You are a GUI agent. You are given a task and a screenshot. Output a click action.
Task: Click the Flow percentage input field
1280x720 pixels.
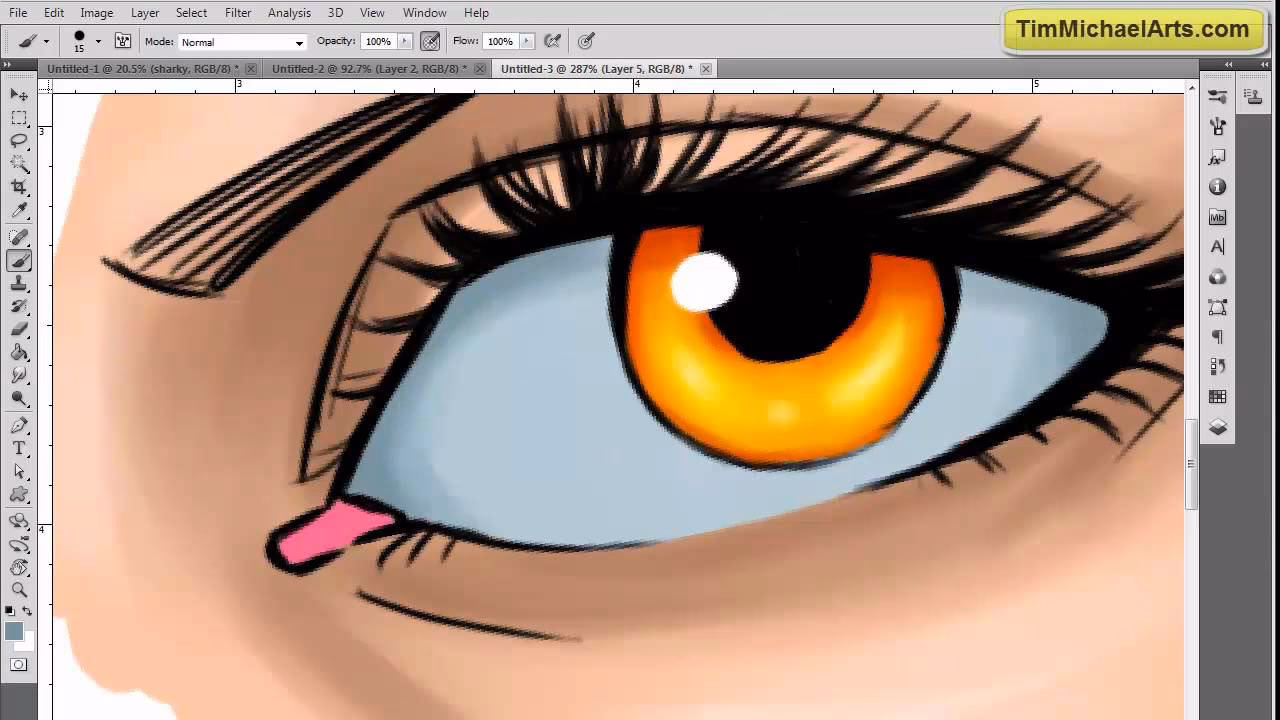point(499,41)
